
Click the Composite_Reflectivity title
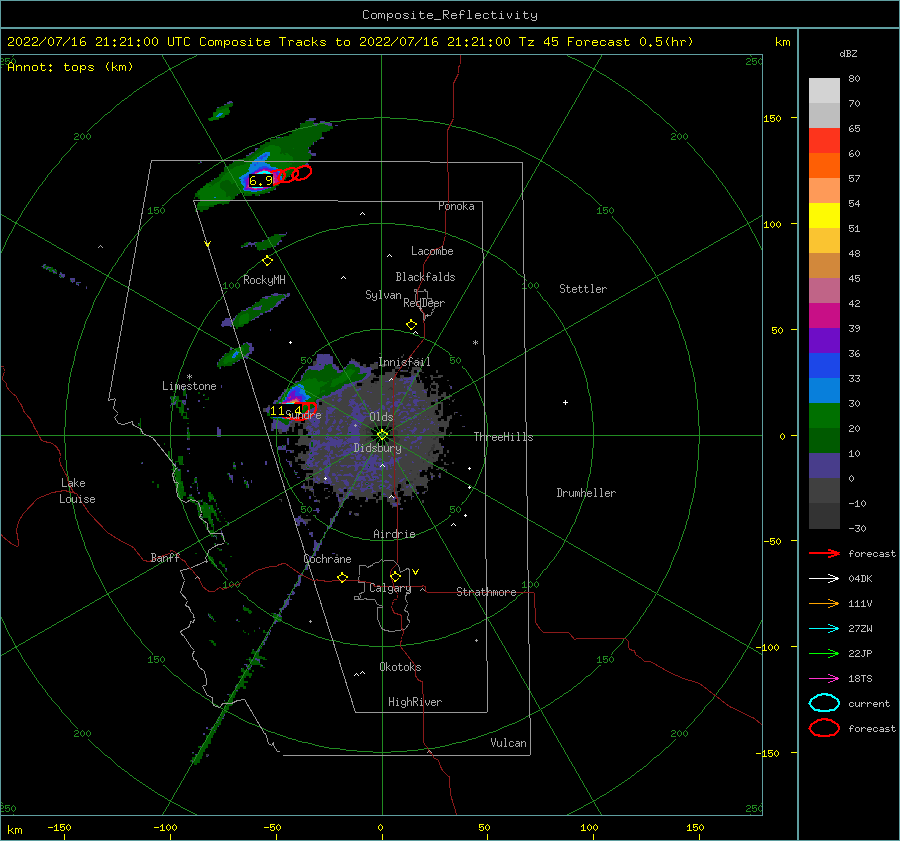(450, 15)
